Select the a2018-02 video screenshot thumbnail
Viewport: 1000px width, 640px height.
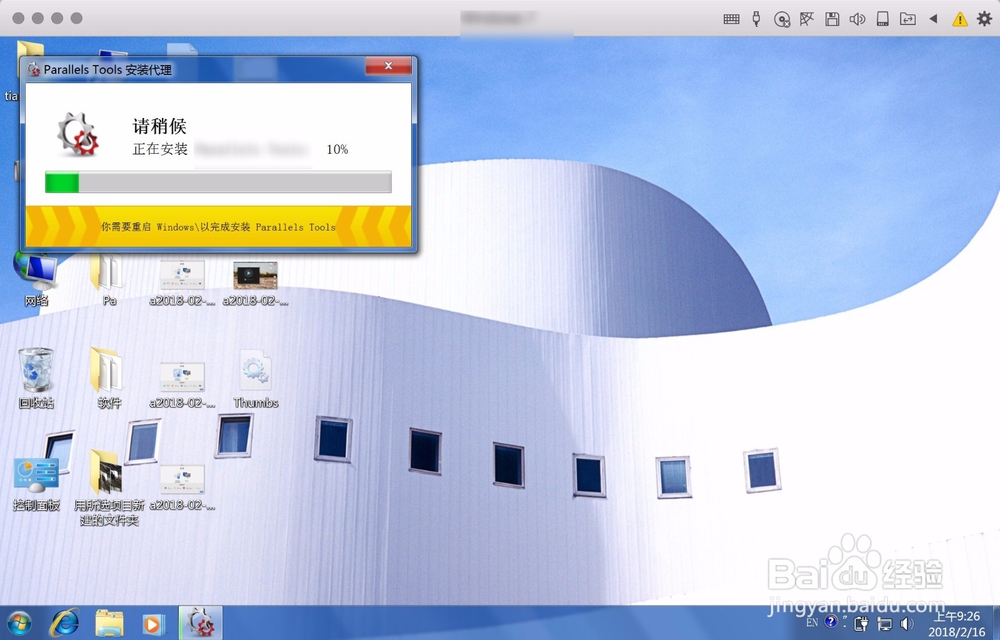[255, 284]
